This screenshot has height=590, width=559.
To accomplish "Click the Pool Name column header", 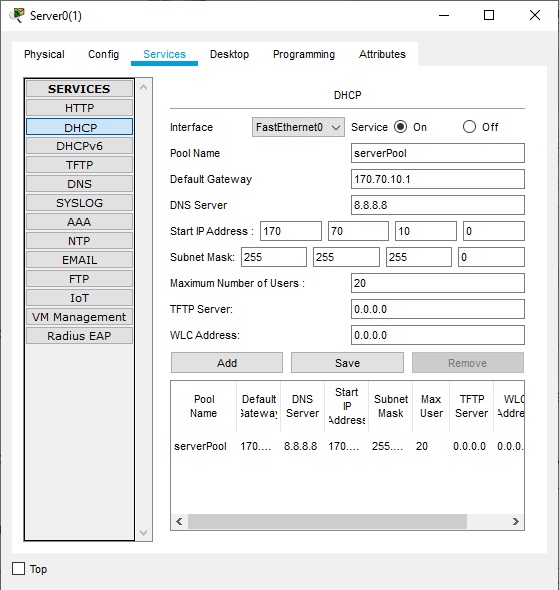I will click(x=204, y=406).
